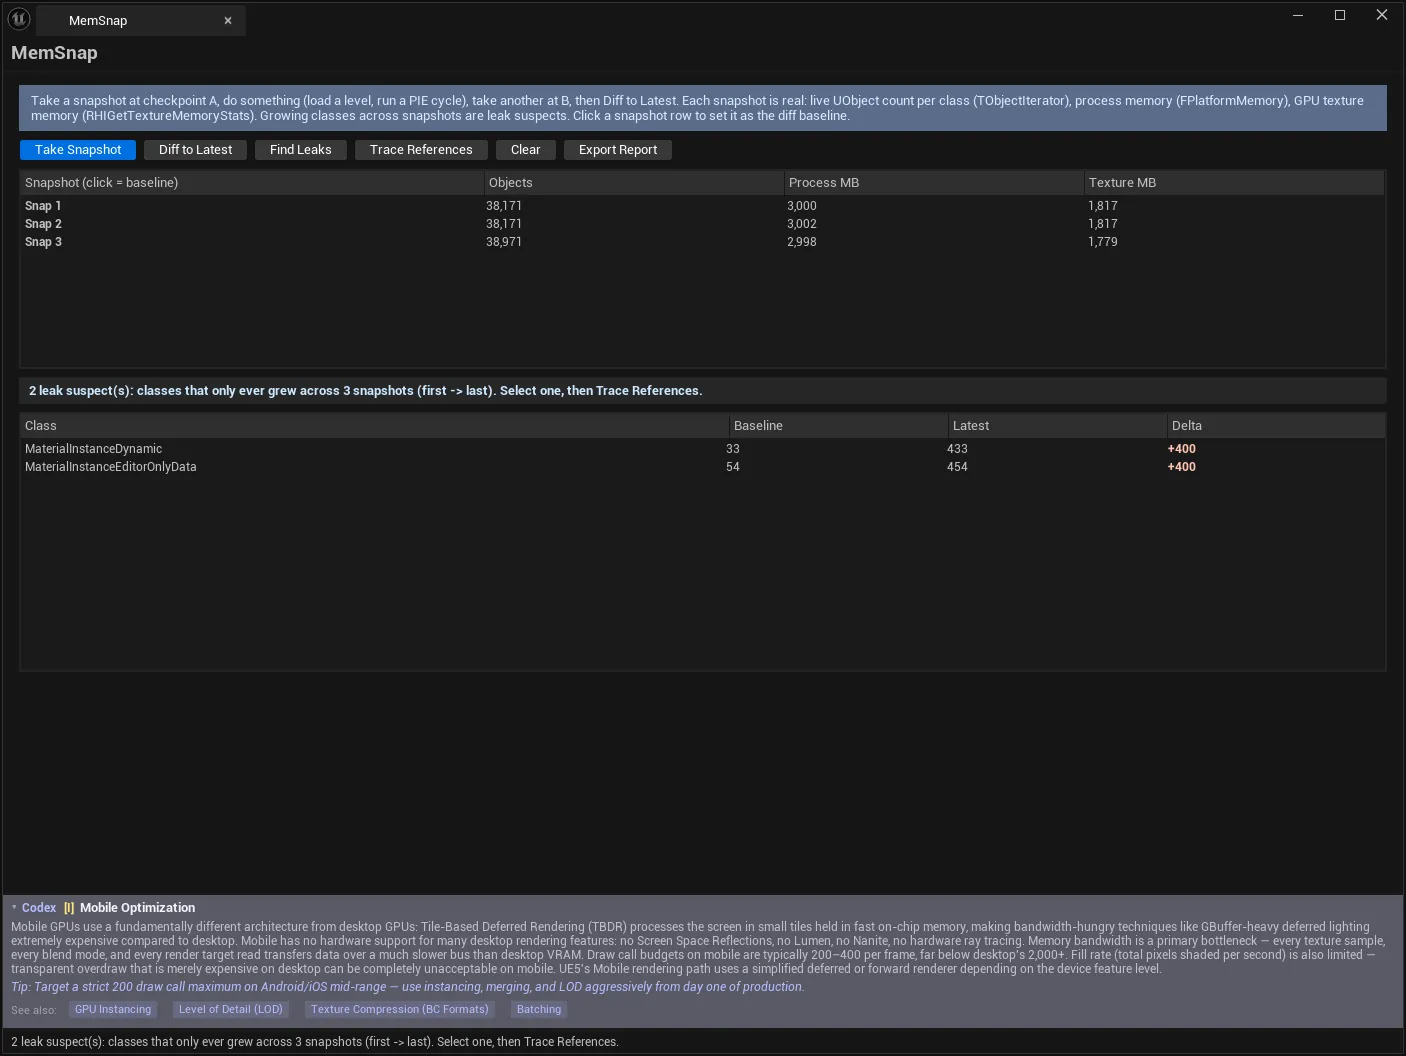
Task: Click the Export Report button
Action: pyautogui.click(x=618, y=150)
